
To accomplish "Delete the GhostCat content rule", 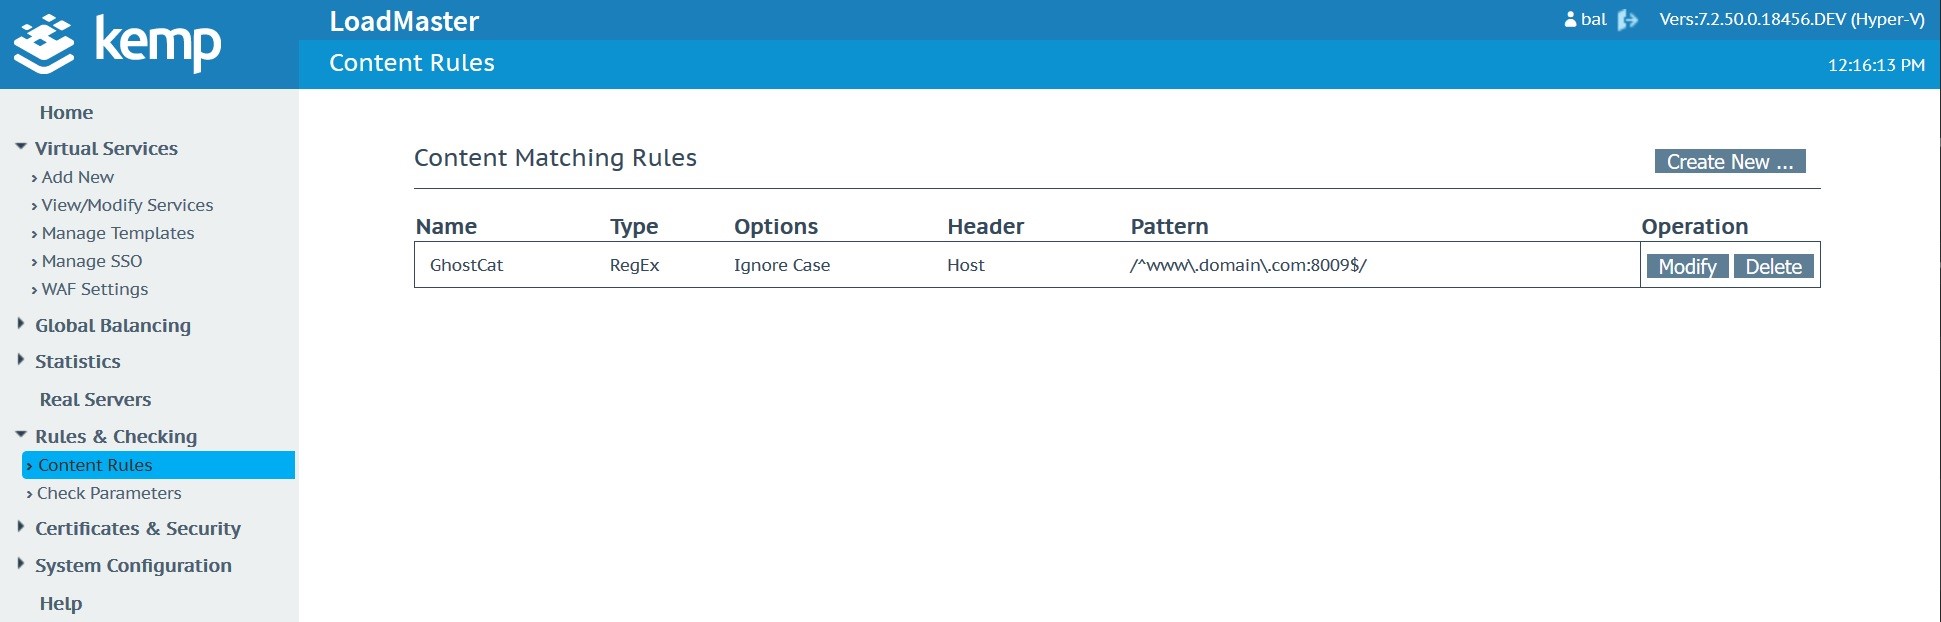I will pyautogui.click(x=1773, y=267).
